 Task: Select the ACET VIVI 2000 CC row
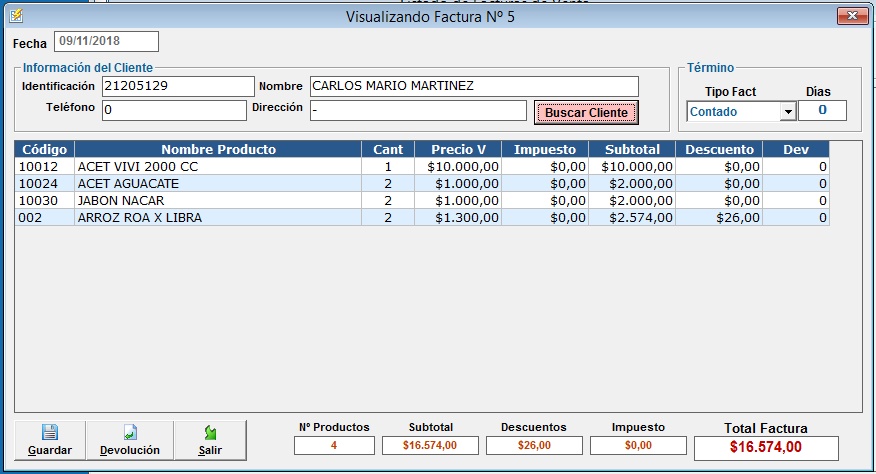218,167
